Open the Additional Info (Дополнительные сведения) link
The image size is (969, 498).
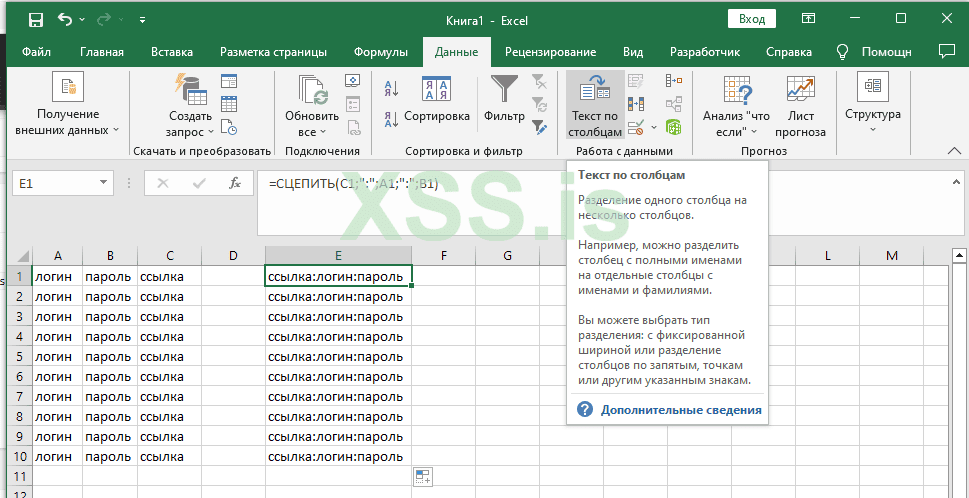coord(680,410)
